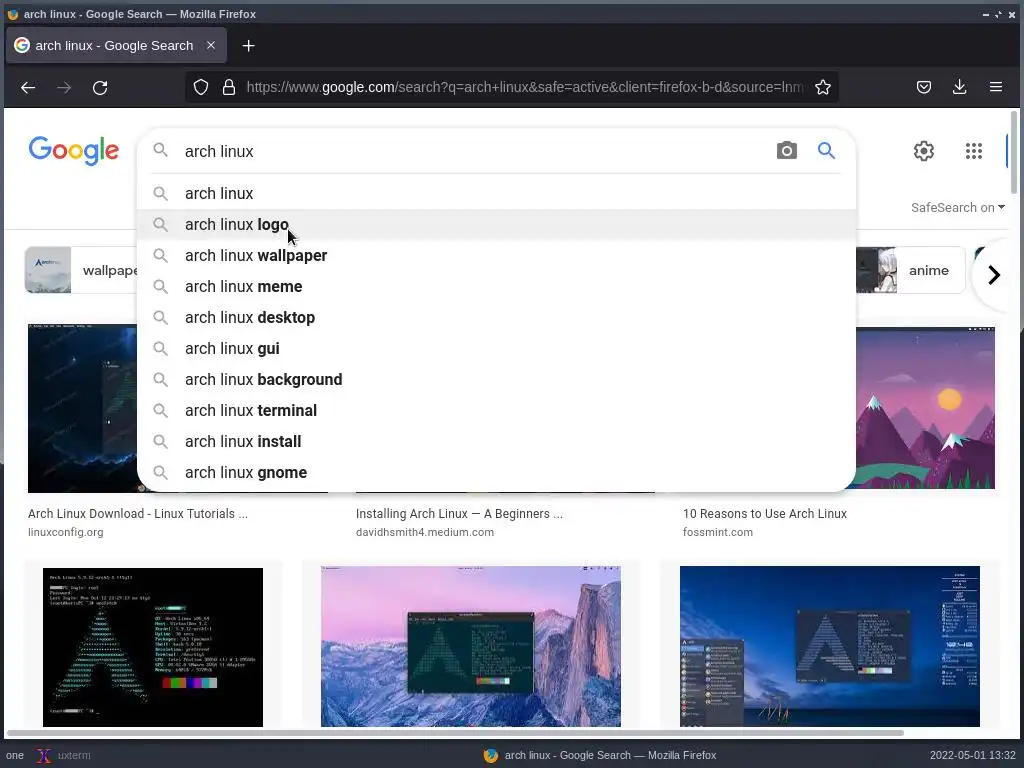Pick suggestion 'arch linux background'
The height and width of the screenshot is (768, 1024).
(x=496, y=379)
